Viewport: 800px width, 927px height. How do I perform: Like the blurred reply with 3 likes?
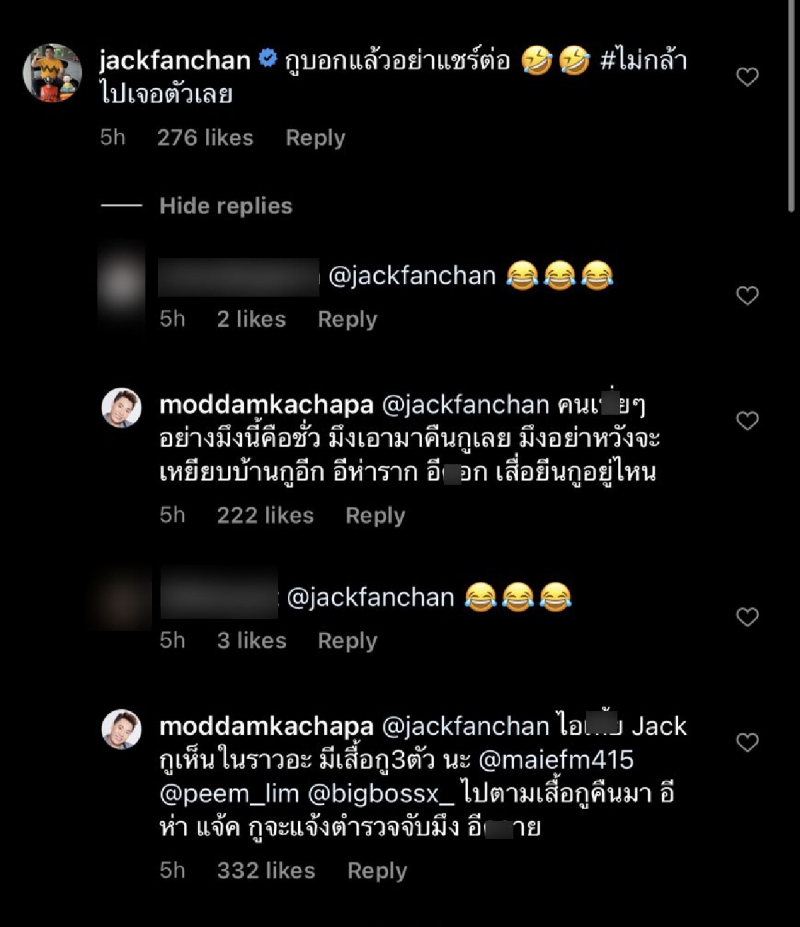(747, 617)
